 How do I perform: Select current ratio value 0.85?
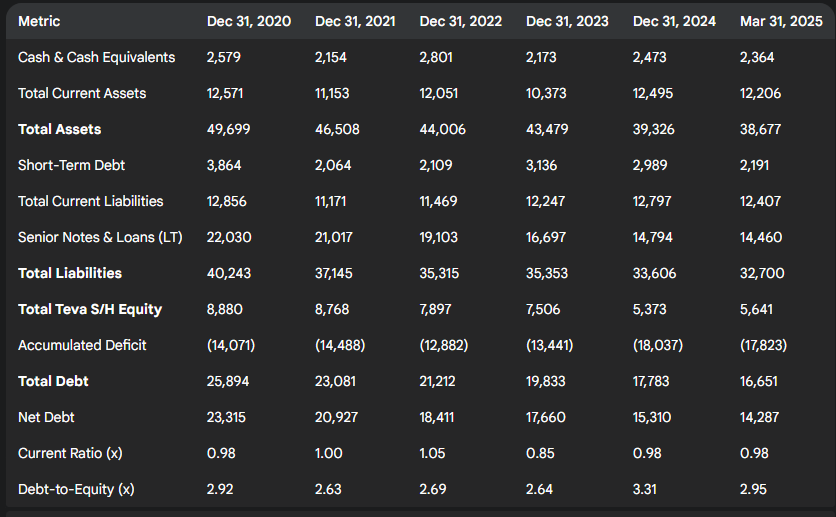[540, 453]
